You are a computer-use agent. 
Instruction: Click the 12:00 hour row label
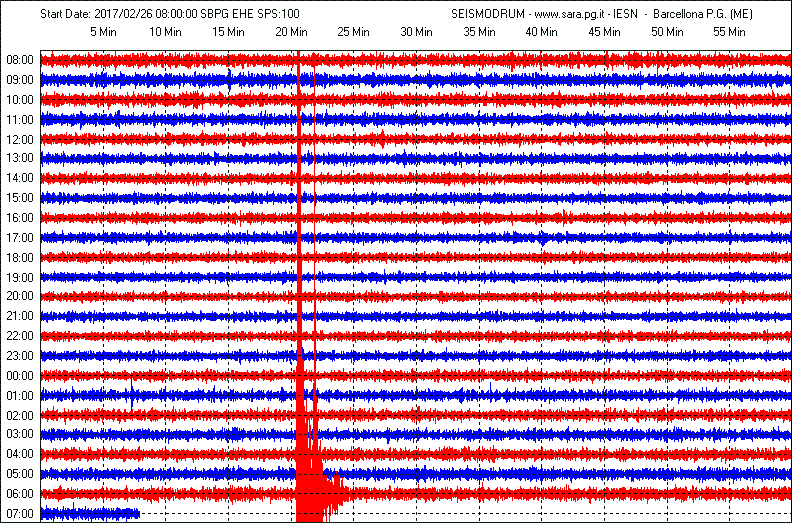[x=20, y=139]
